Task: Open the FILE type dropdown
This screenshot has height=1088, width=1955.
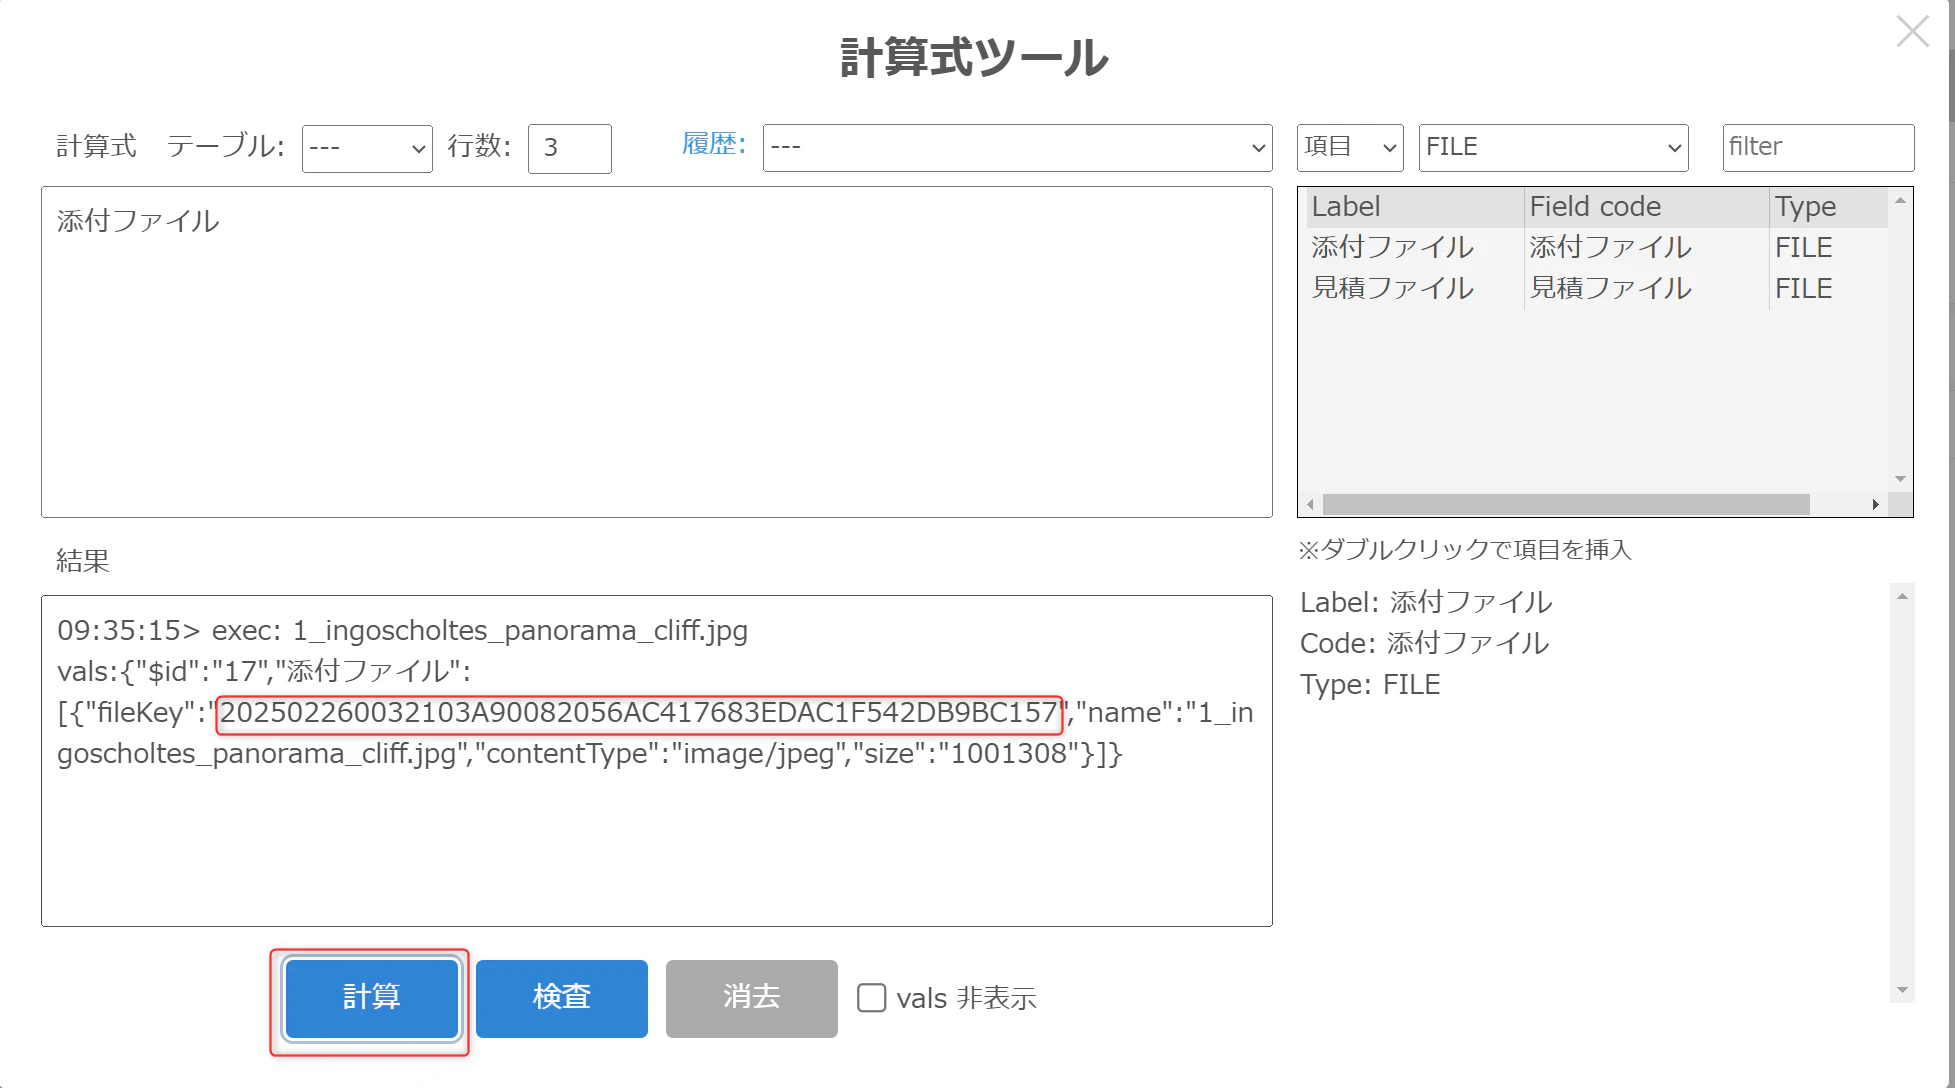Action: coord(1553,148)
